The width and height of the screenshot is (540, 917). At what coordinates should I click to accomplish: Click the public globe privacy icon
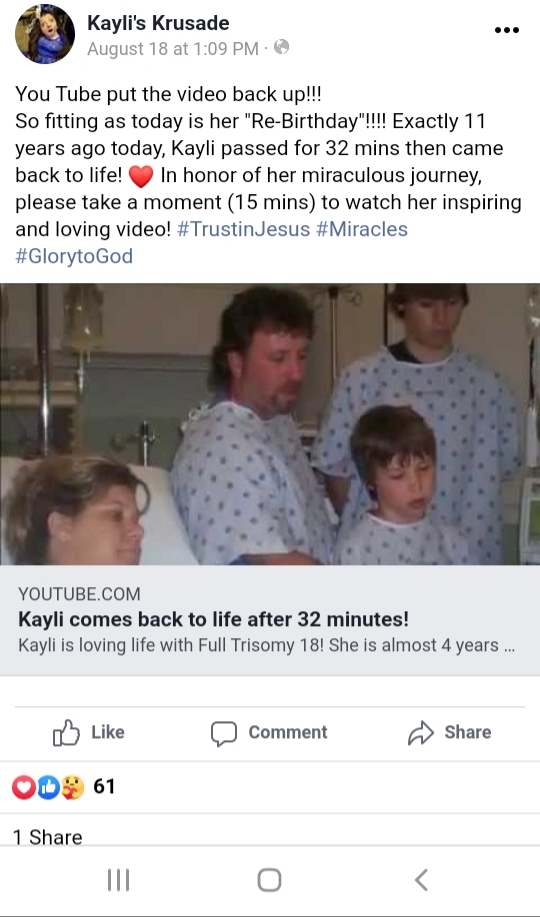(281, 47)
